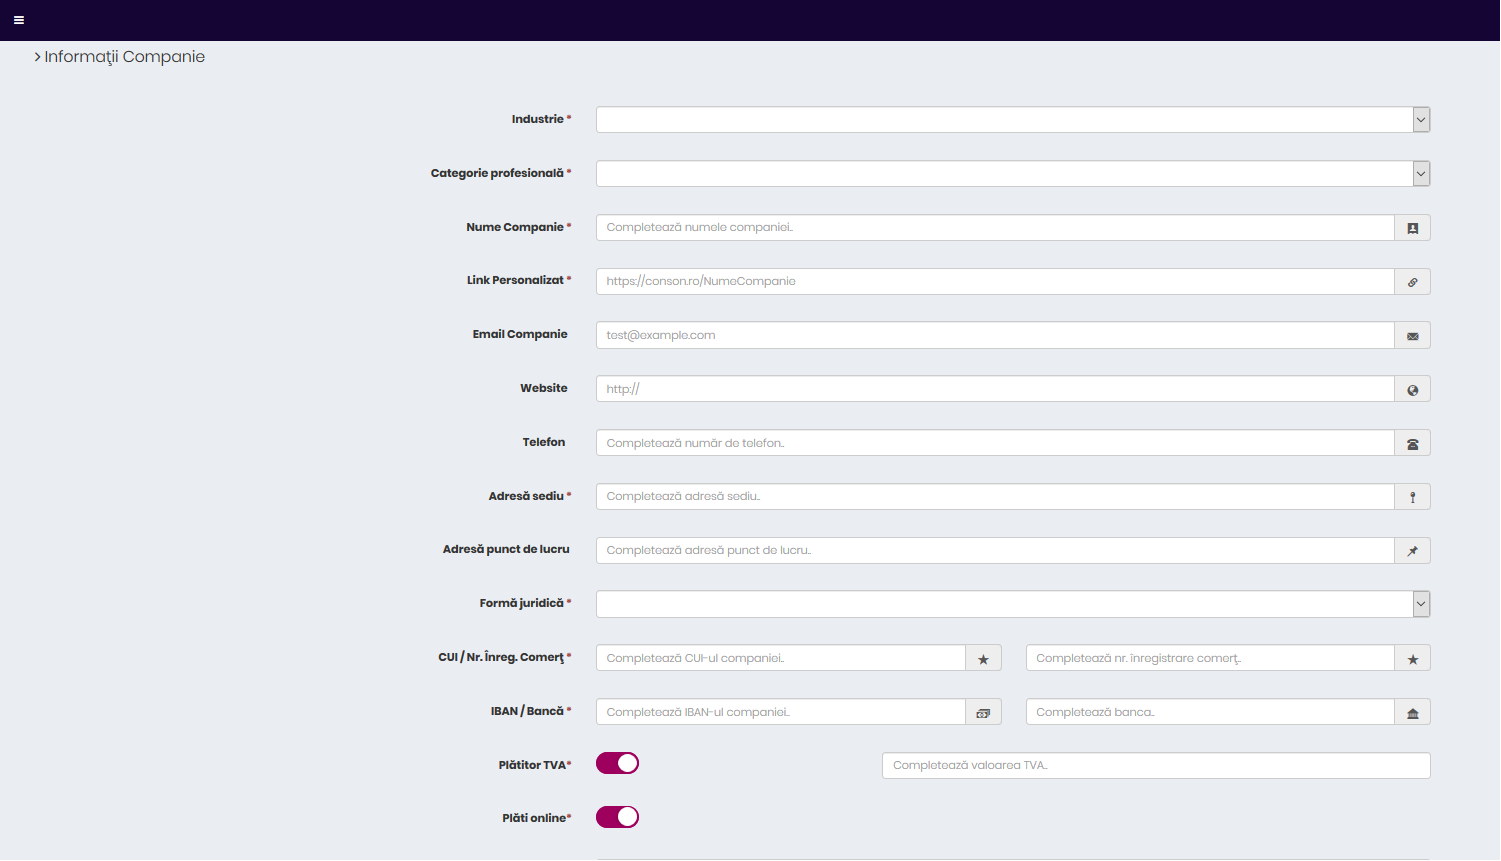Click the card icon beside IBAN field
Screen dimensions: 1501x861
[x=982, y=713]
